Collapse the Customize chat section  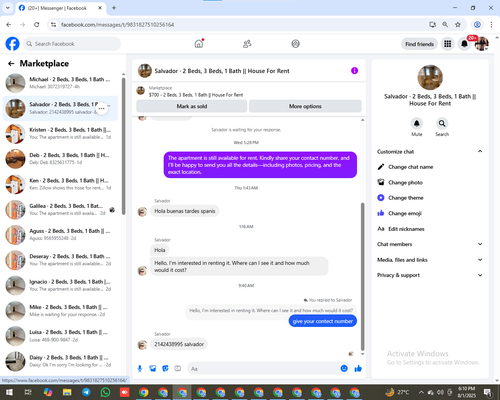point(480,151)
